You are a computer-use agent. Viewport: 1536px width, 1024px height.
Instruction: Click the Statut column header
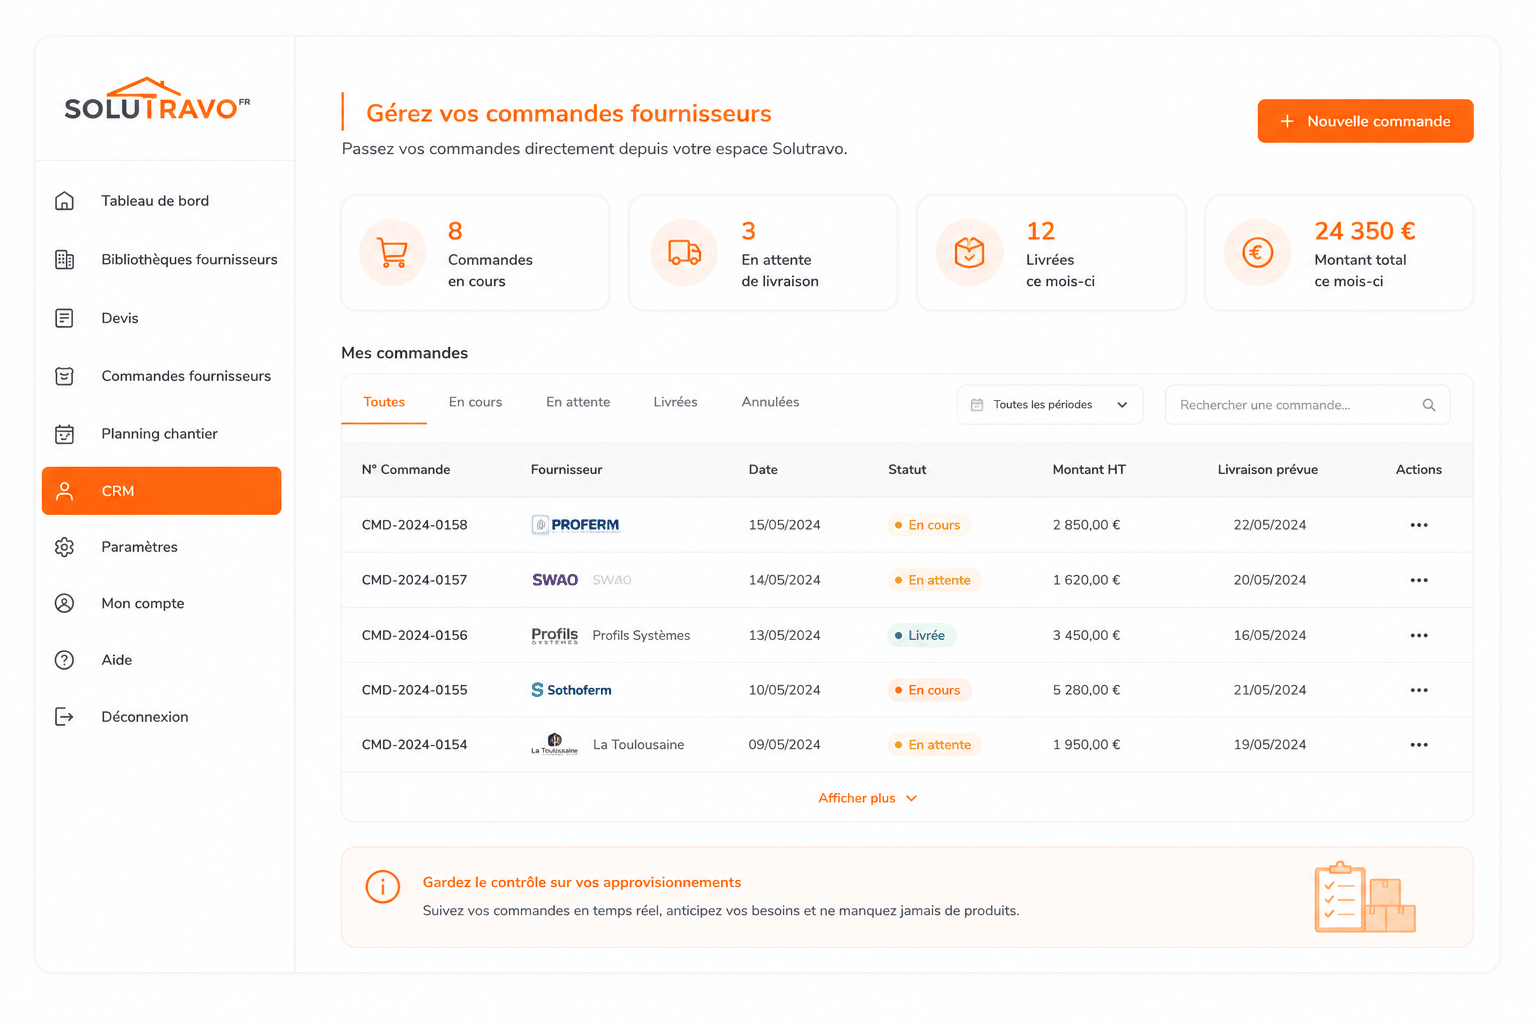(x=907, y=469)
